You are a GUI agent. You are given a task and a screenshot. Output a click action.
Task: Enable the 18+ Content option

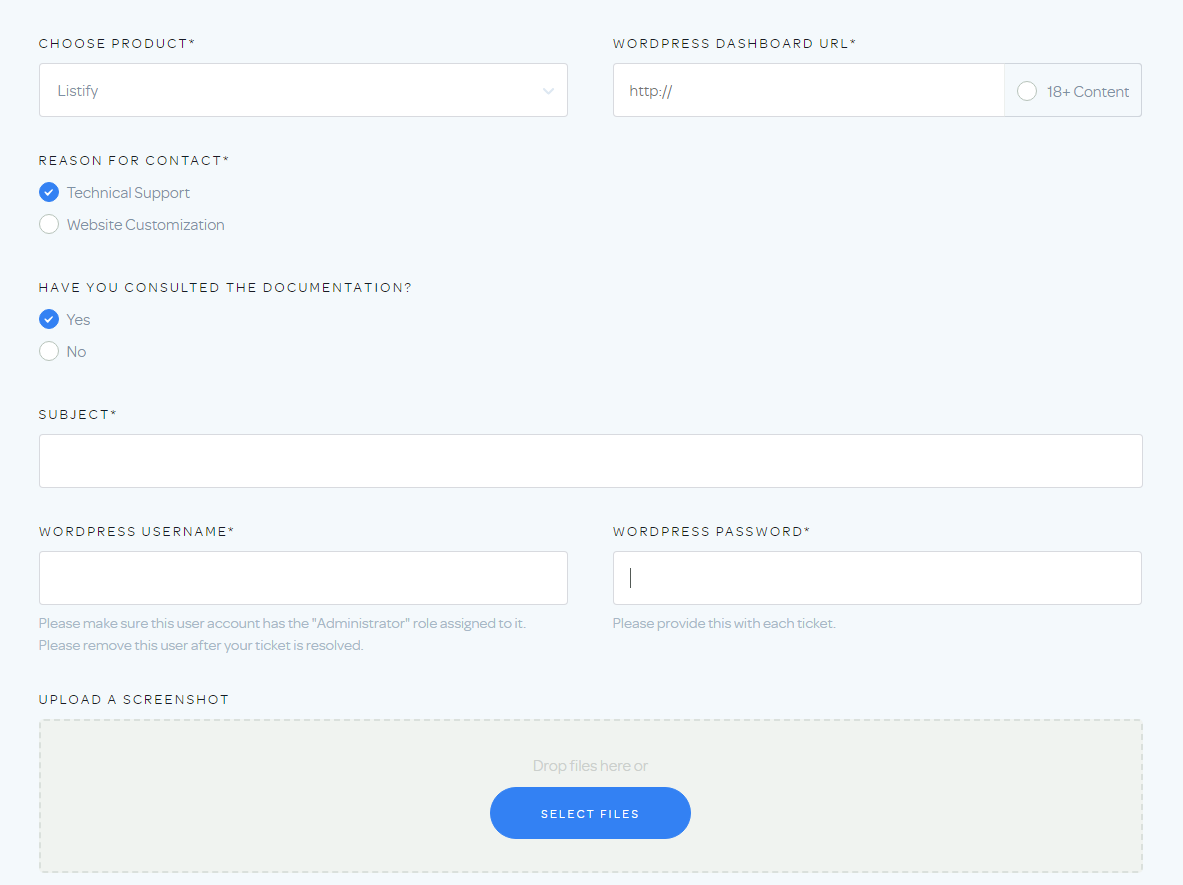[1027, 92]
